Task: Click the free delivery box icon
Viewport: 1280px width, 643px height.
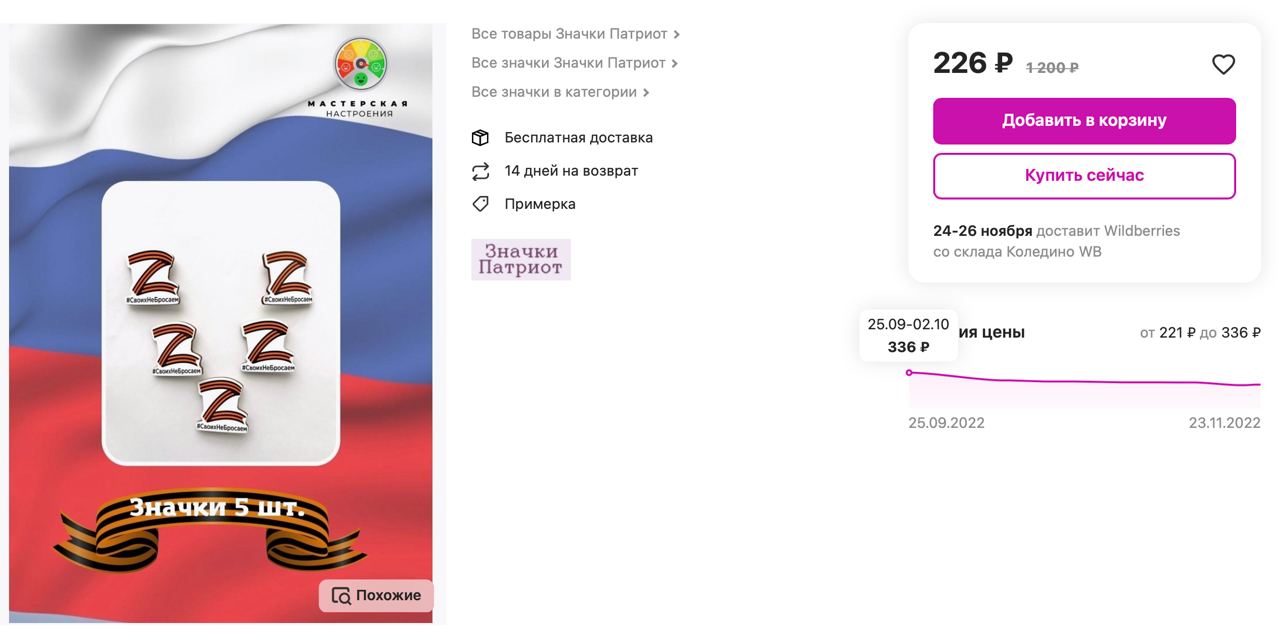Action: (481, 138)
